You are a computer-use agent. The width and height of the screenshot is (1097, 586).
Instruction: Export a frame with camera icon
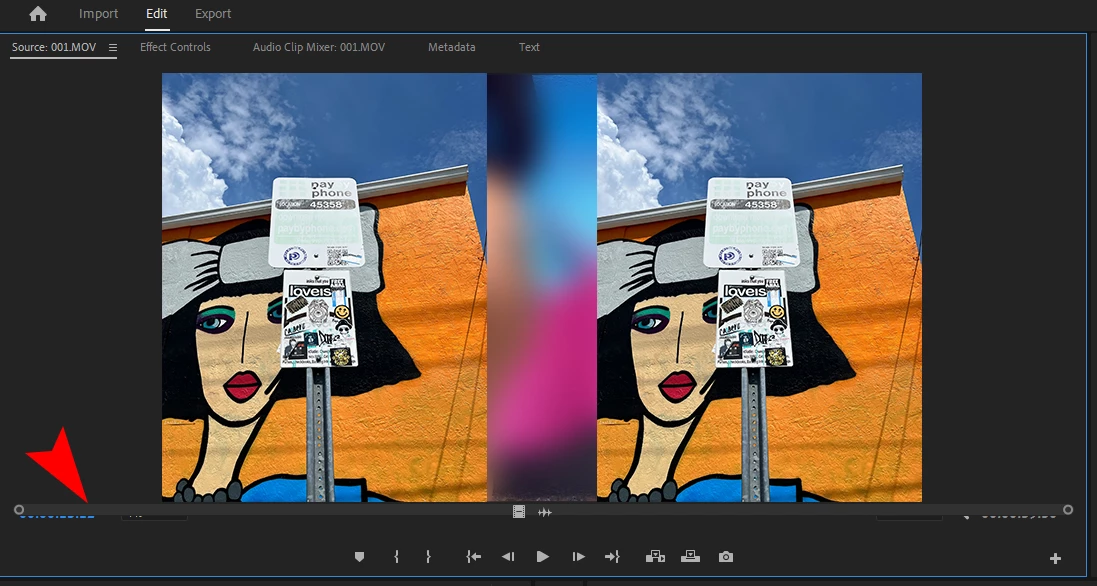(726, 557)
